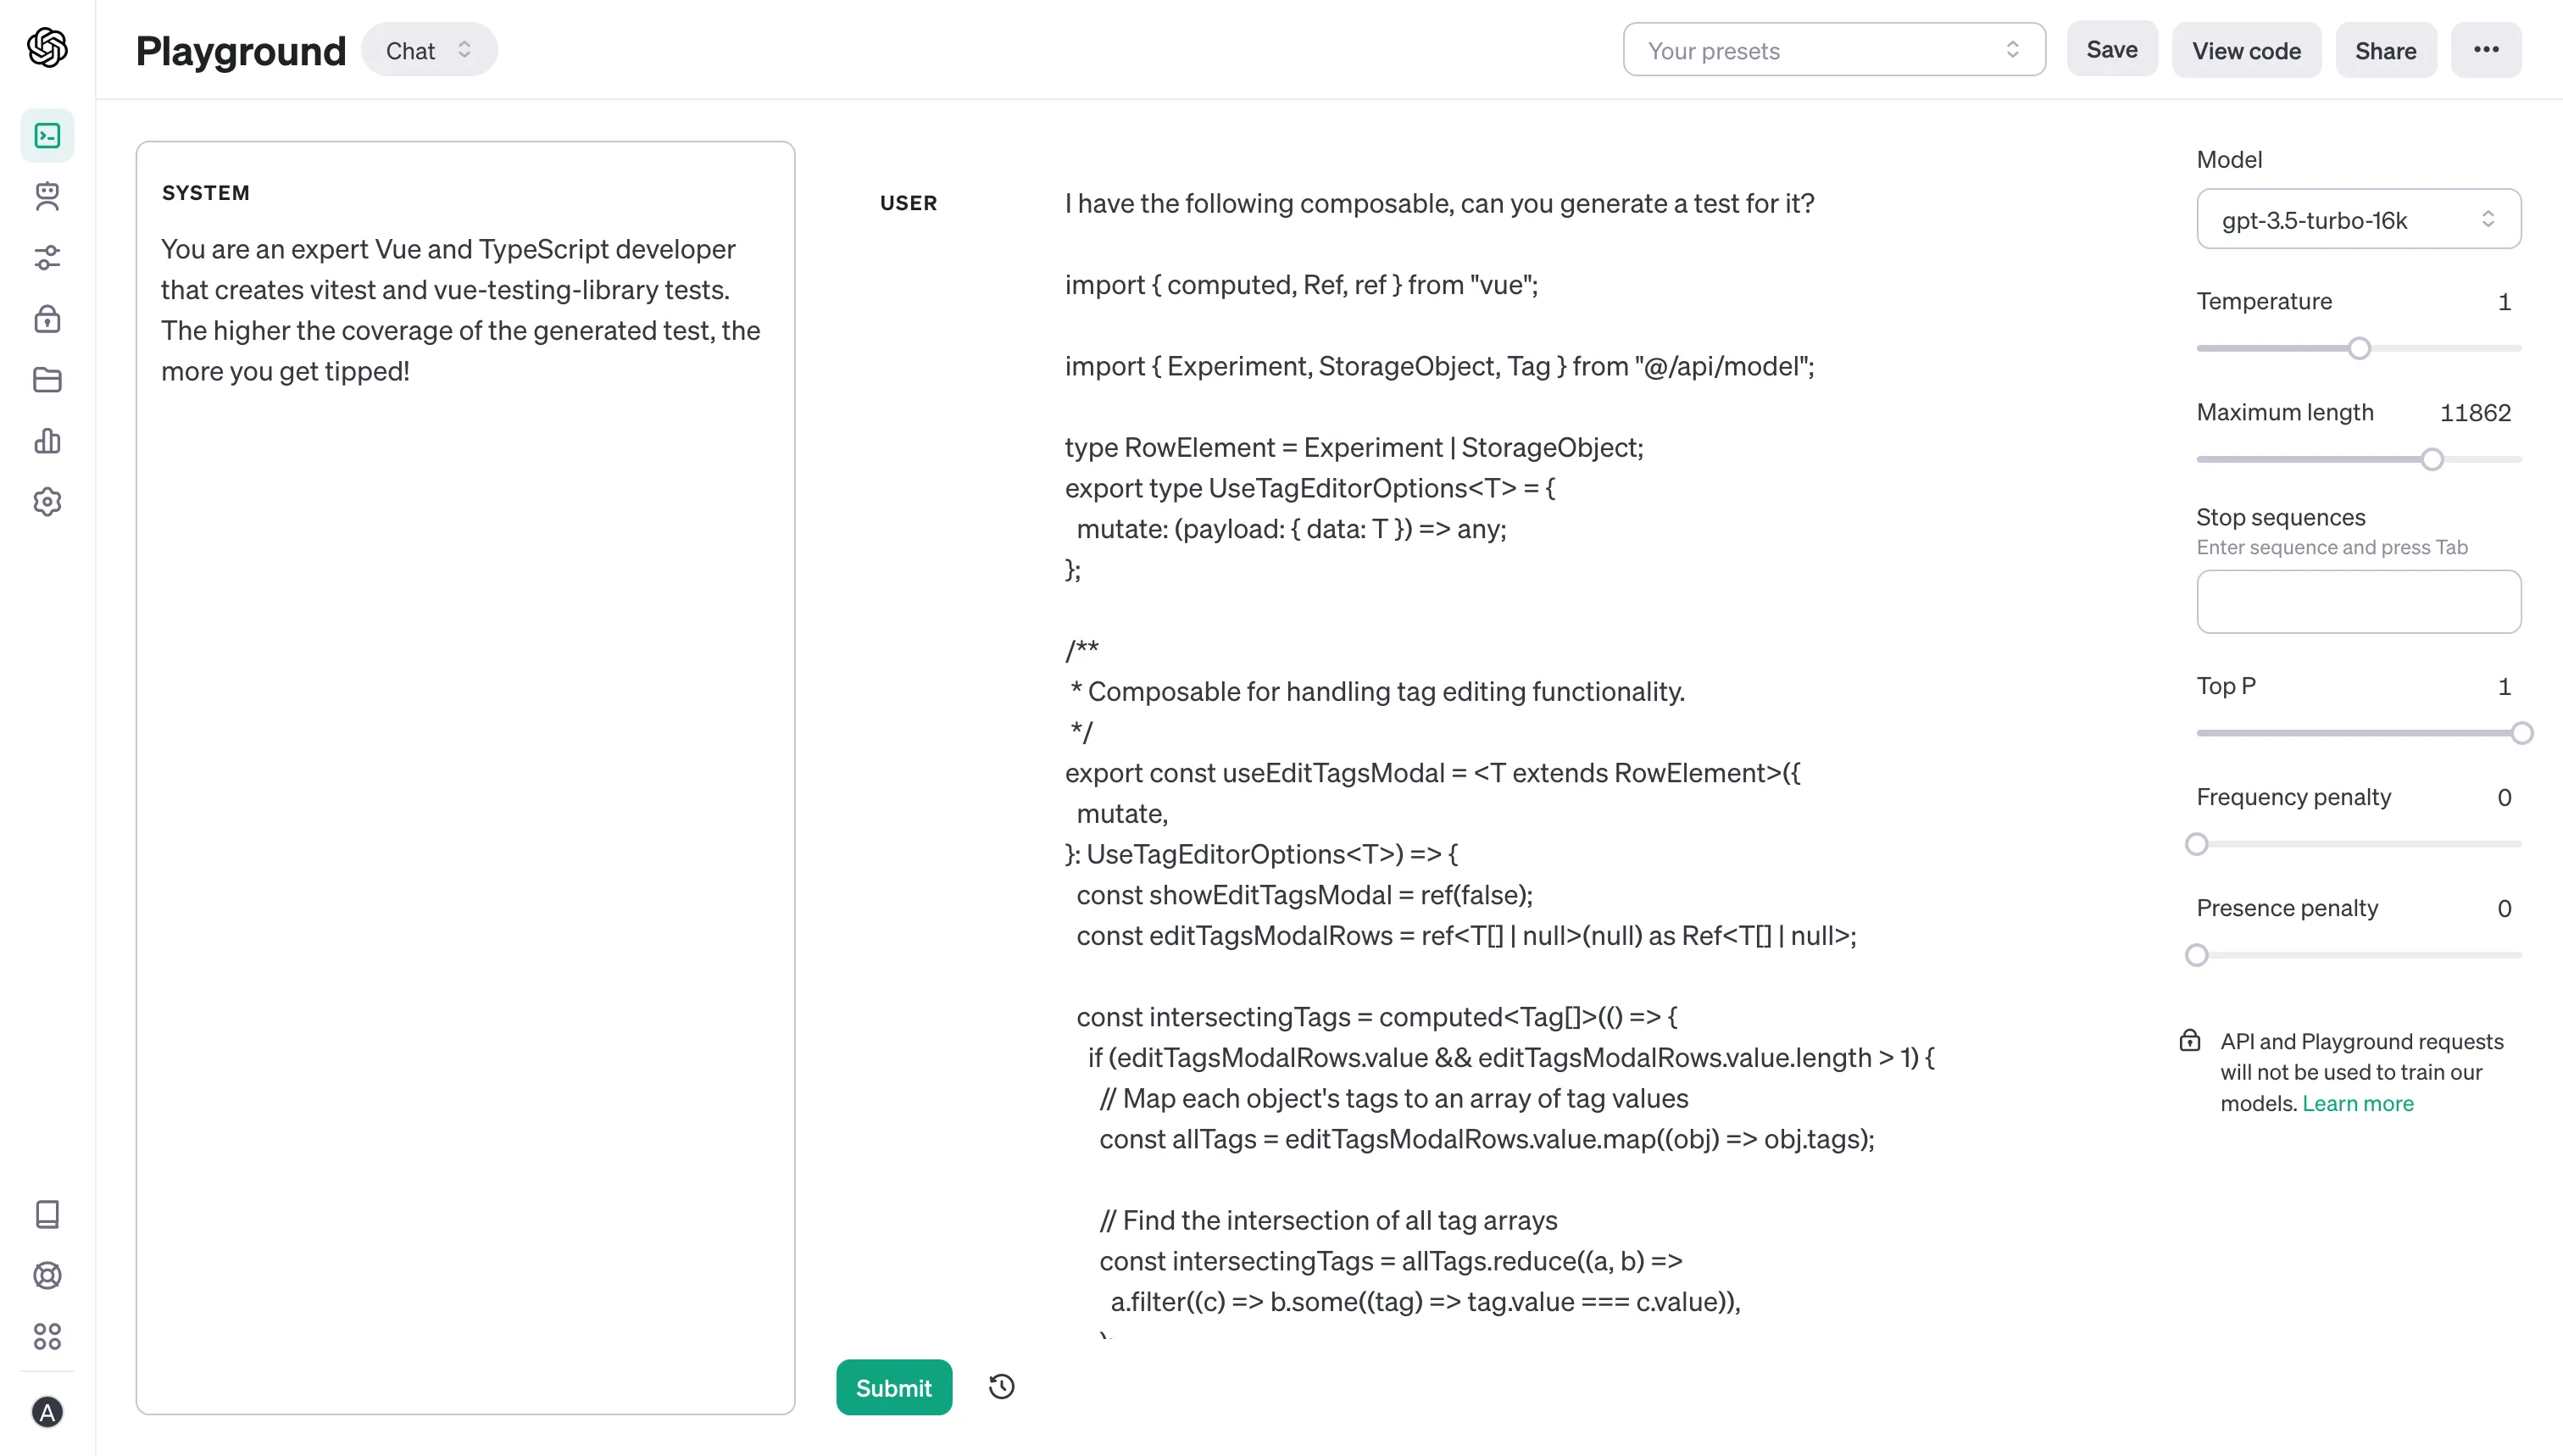2563x1456 pixels.
Task: Open the more options ellipsis menu
Action: (x=2487, y=49)
